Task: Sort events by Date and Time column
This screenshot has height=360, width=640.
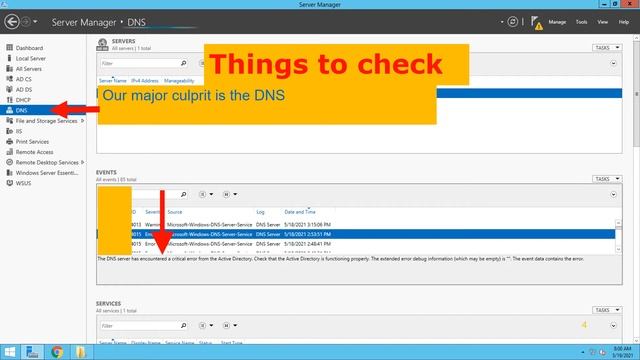Action: (x=300, y=212)
